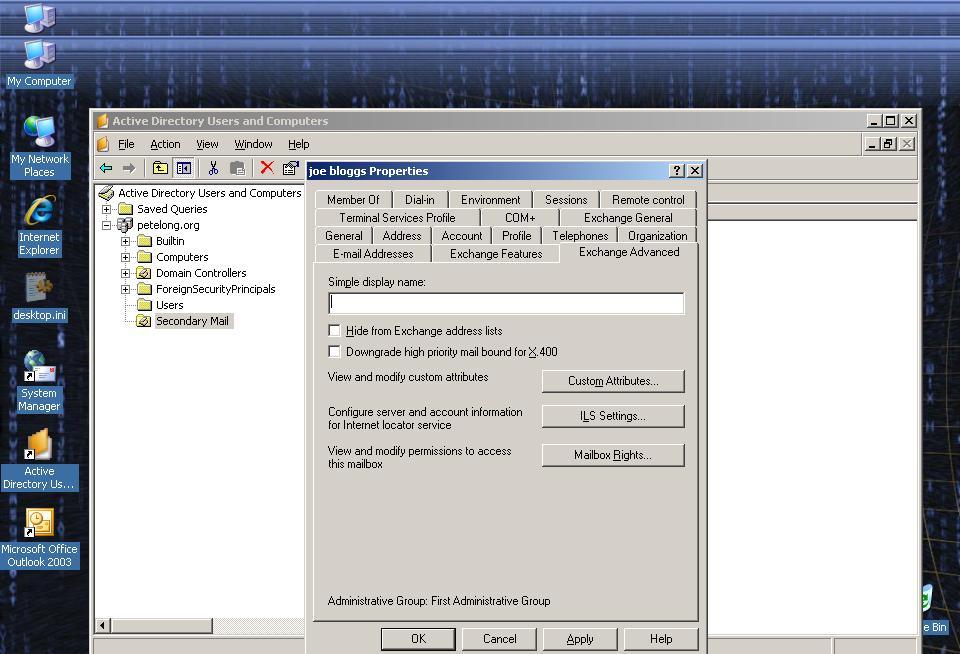Viewport: 960px width, 654px height.
Task: Open the View menu
Action: tap(207, 144)
